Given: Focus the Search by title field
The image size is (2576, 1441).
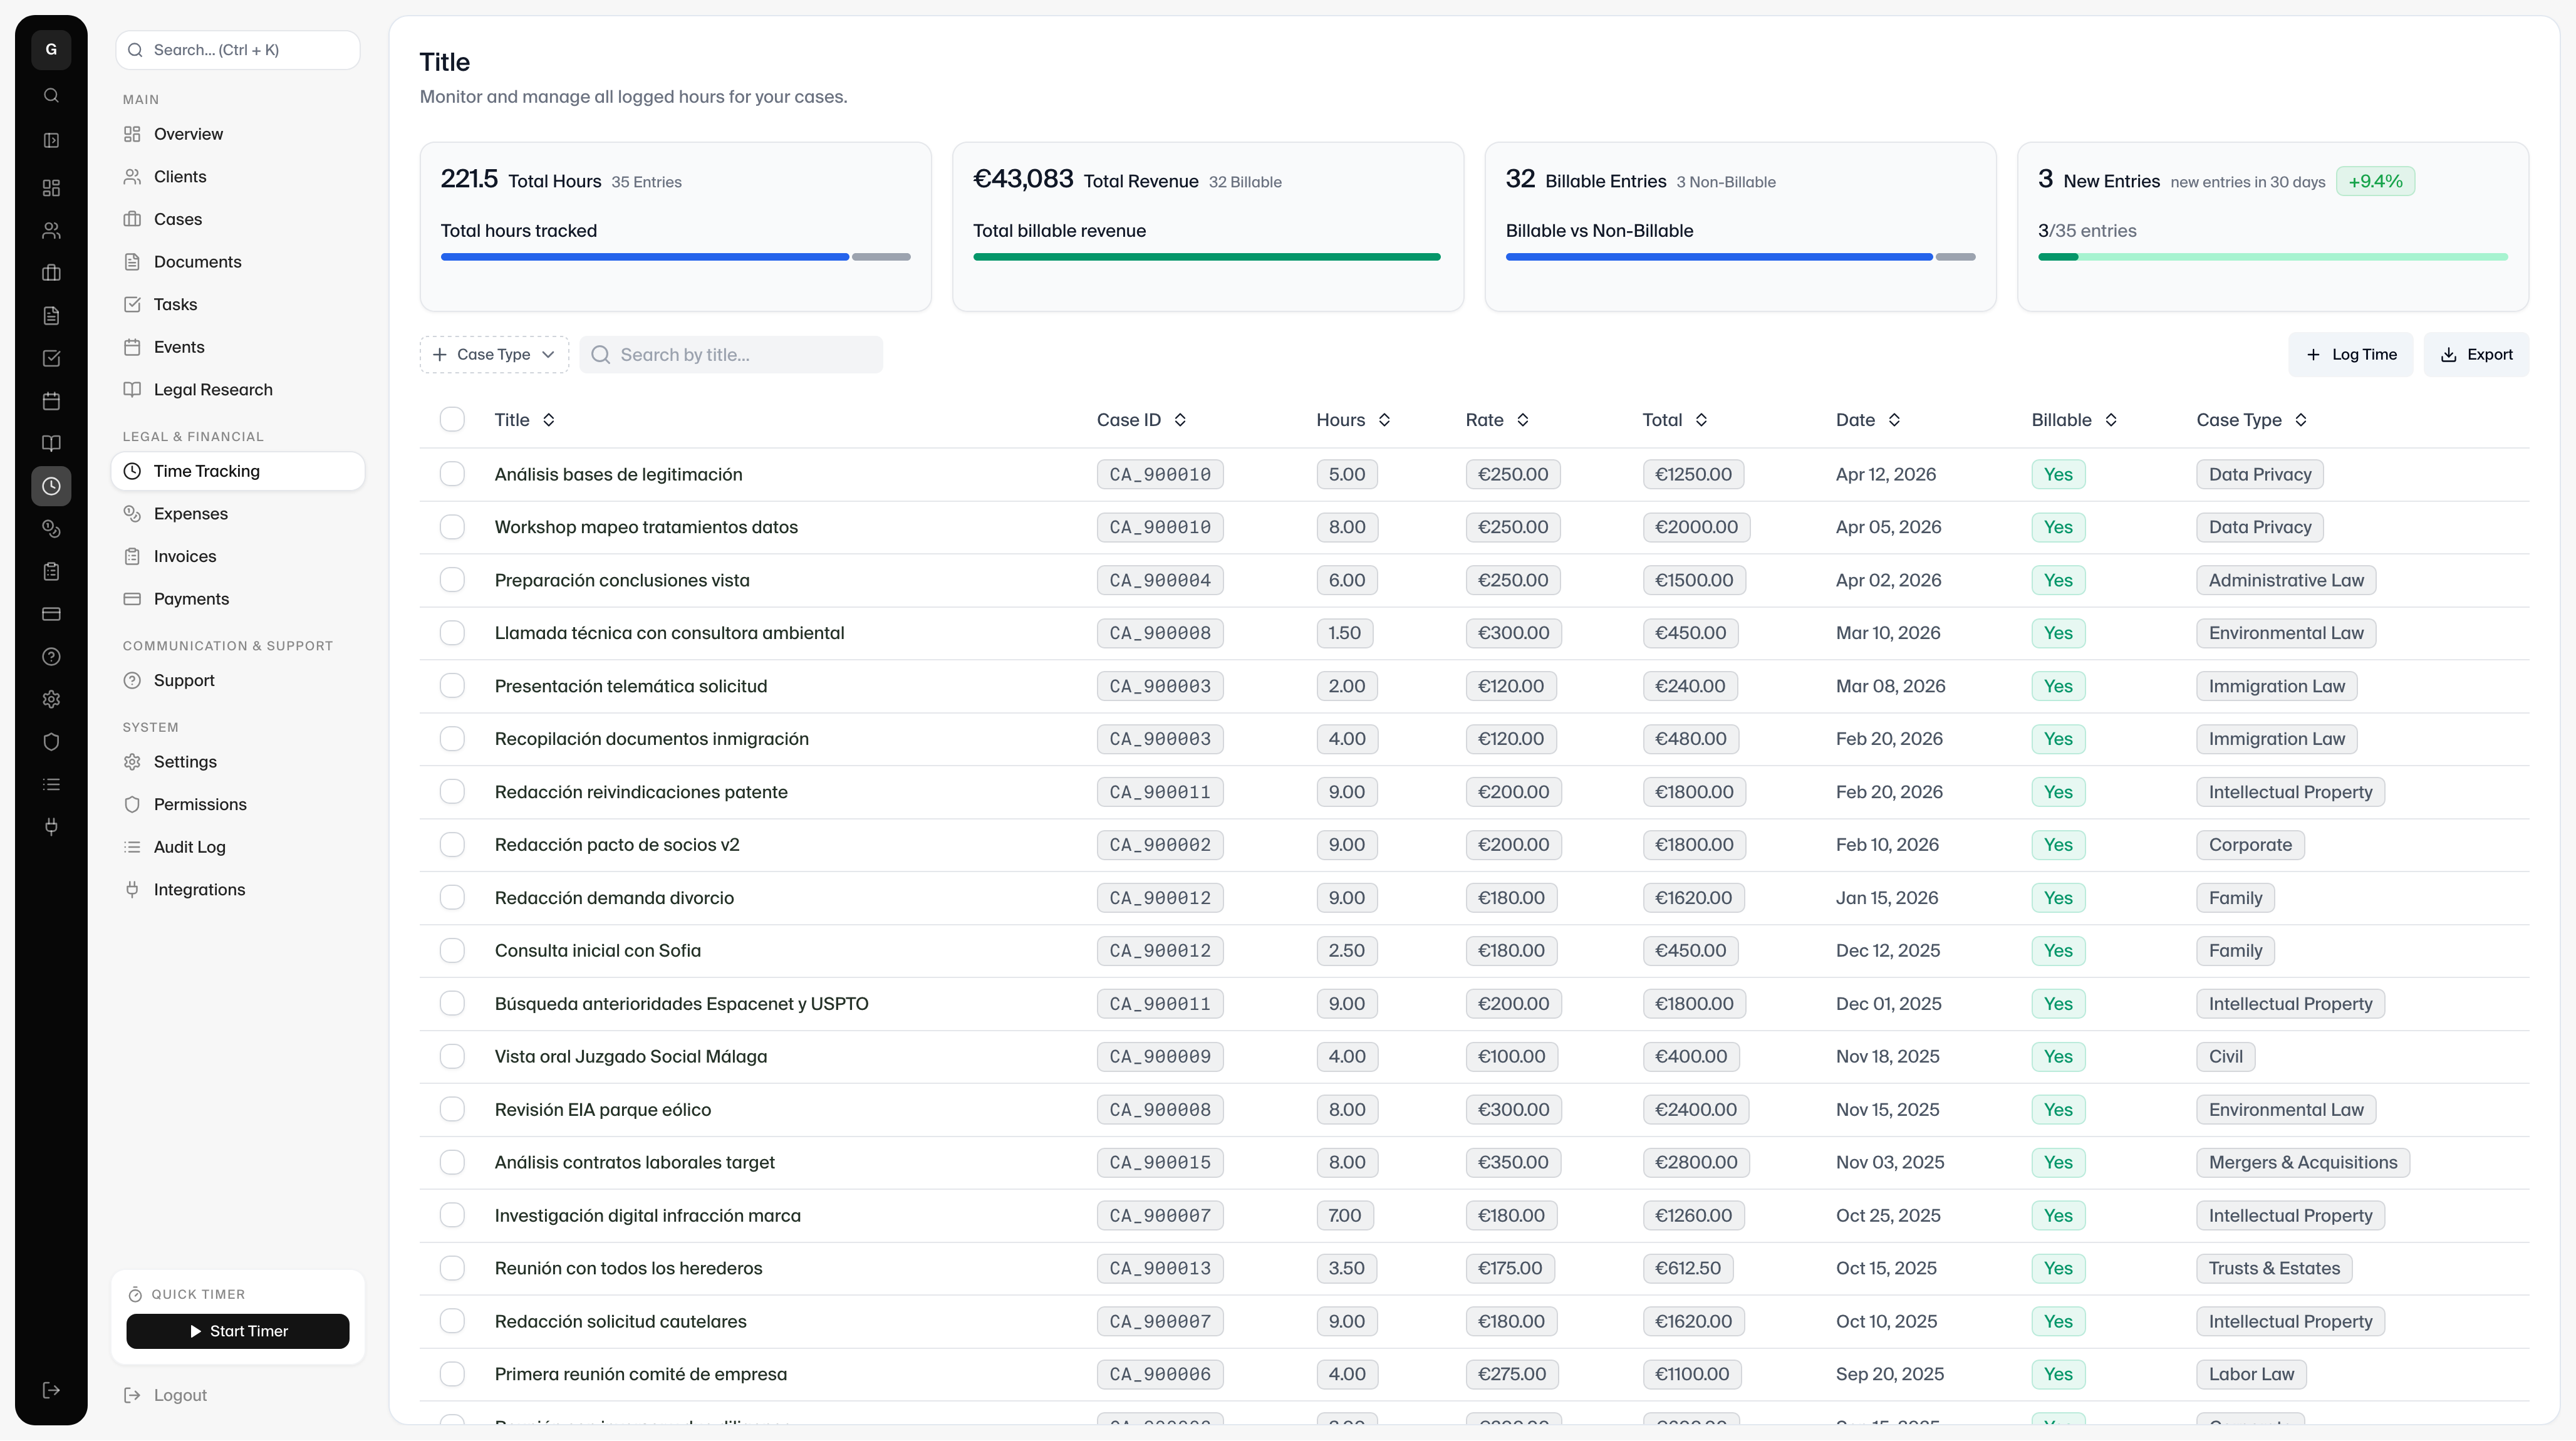Looking at the screenshot, I should [731, 355].
